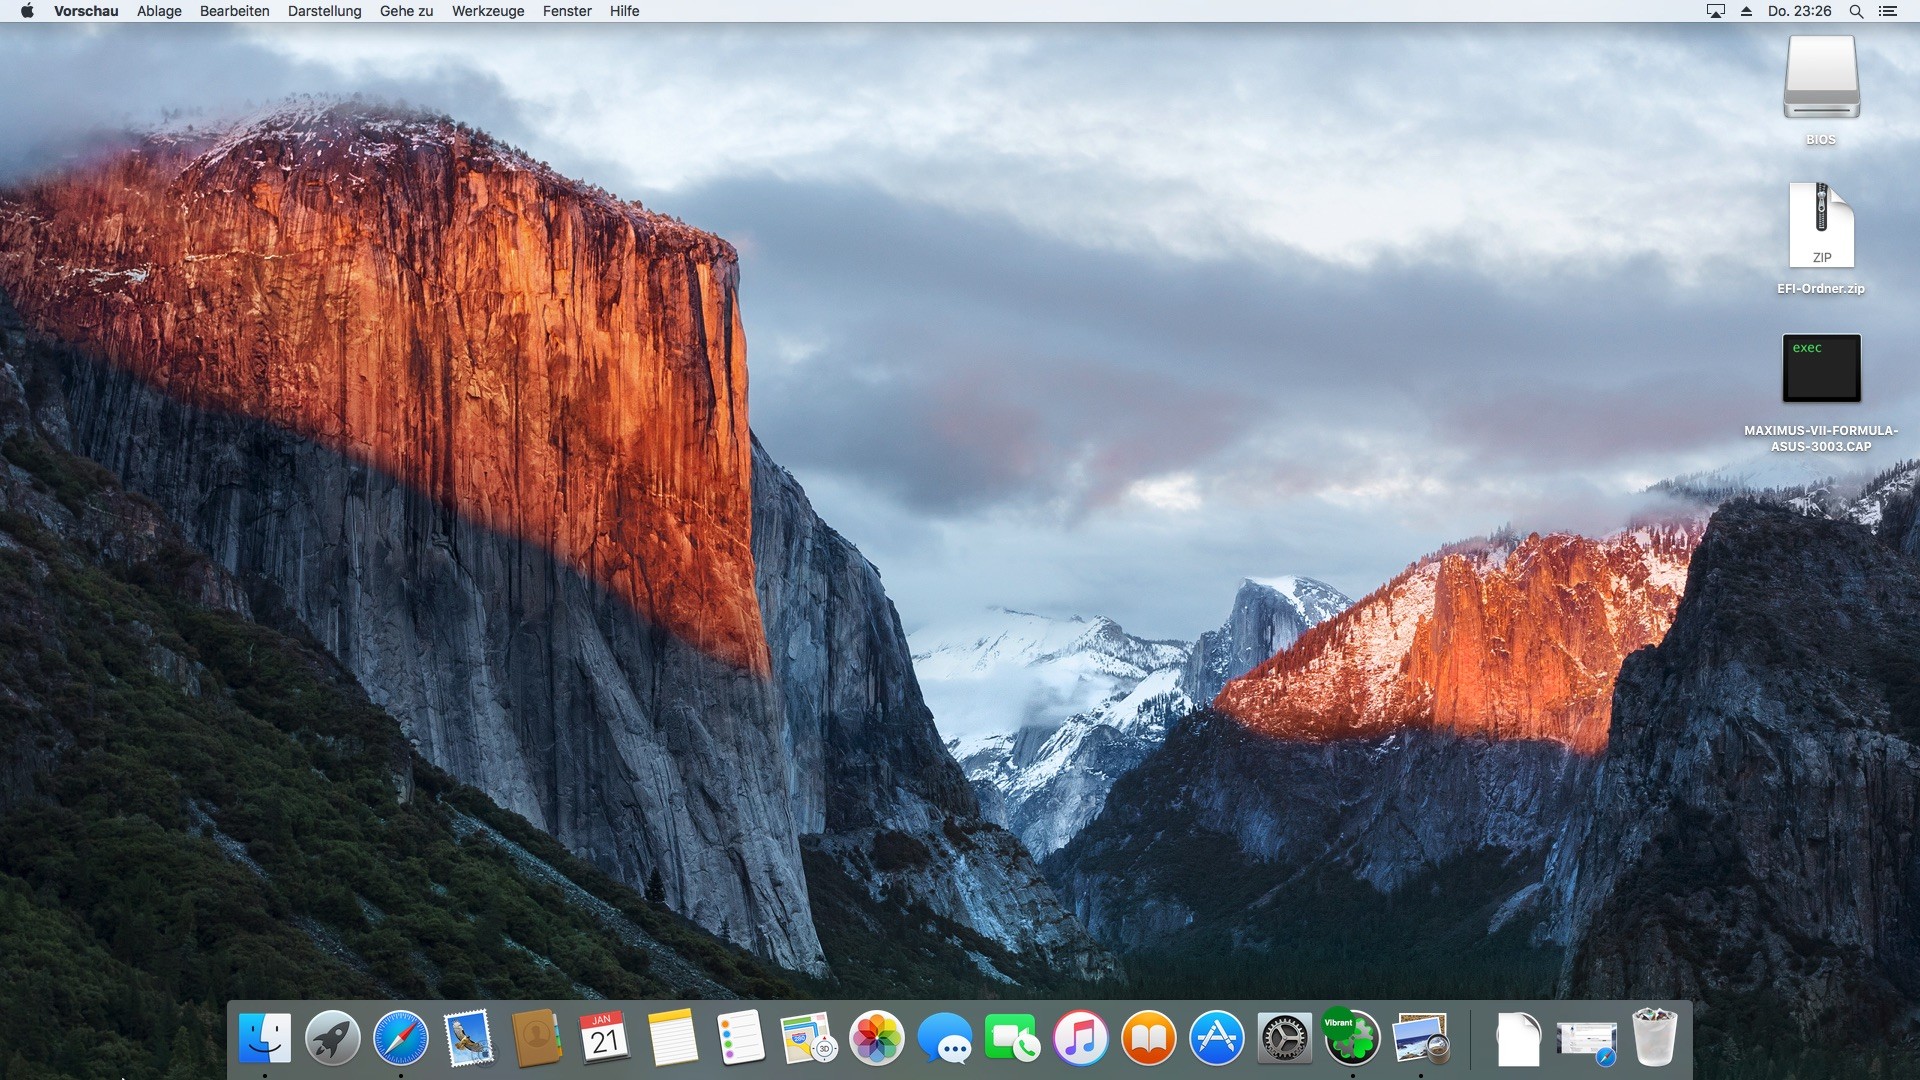Select the BIOS drive on desktop
The height and width of the screenshot is (1080, 1920).
click(x=1821, y=78)
